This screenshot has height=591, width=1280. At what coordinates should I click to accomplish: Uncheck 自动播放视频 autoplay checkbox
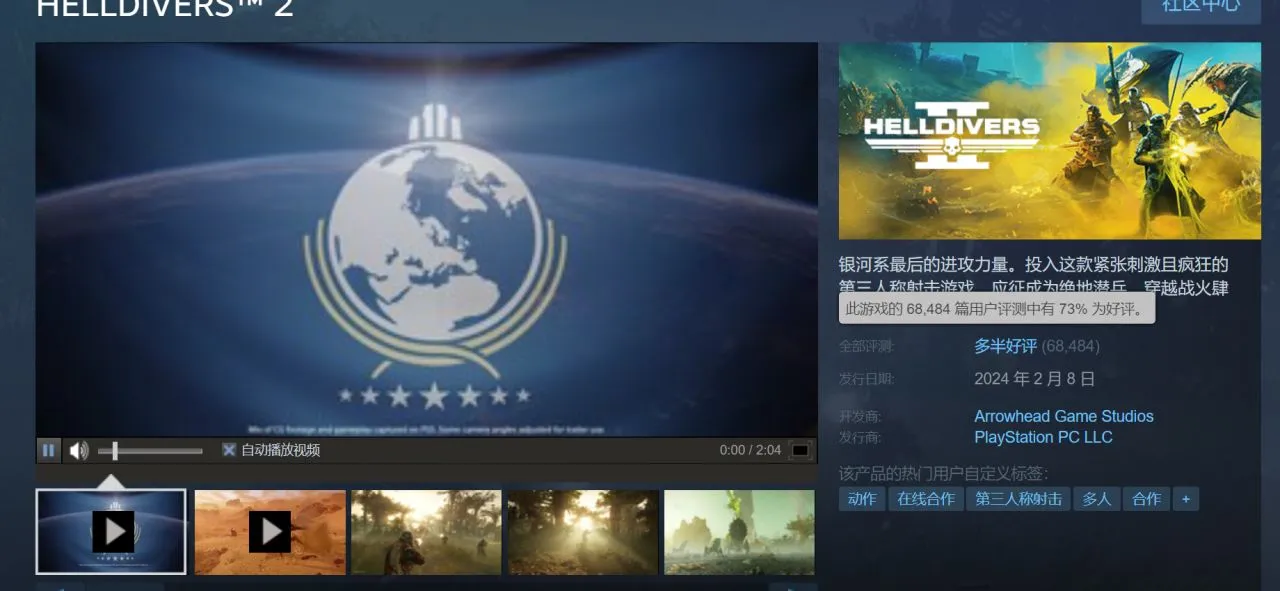pos(229,450)
